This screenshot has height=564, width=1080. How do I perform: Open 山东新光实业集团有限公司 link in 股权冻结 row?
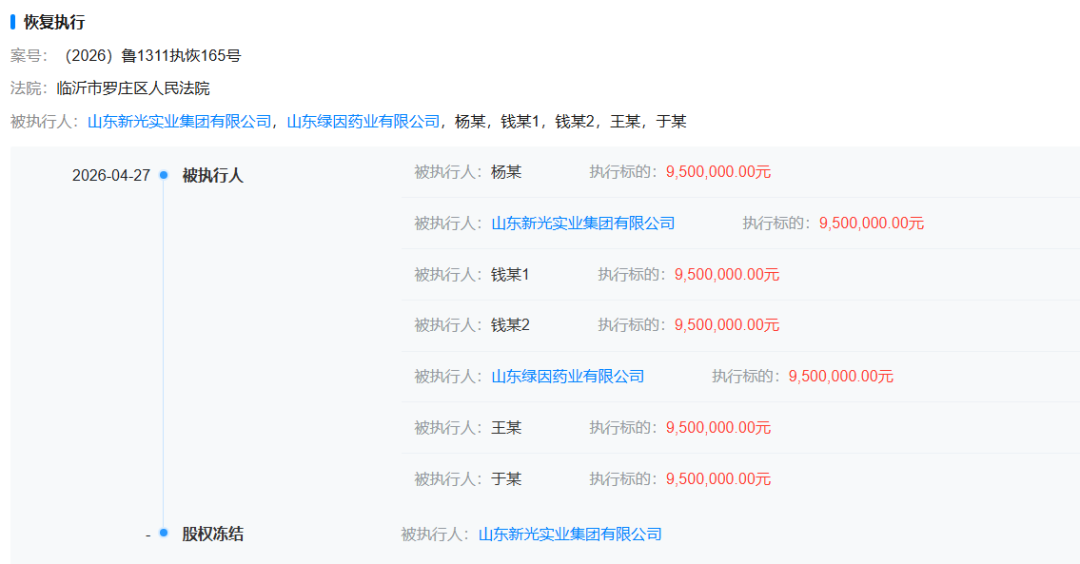(570, 534)
